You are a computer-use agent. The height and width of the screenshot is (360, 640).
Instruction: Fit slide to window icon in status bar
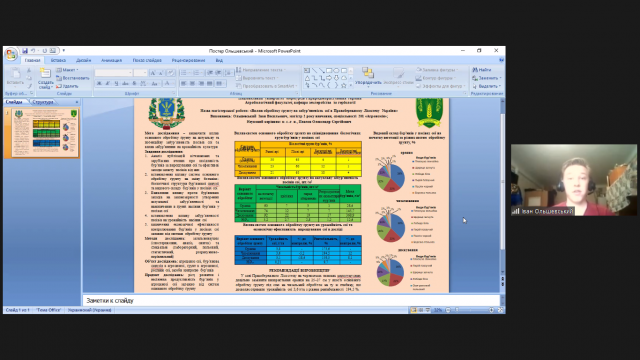coord(500,310)
